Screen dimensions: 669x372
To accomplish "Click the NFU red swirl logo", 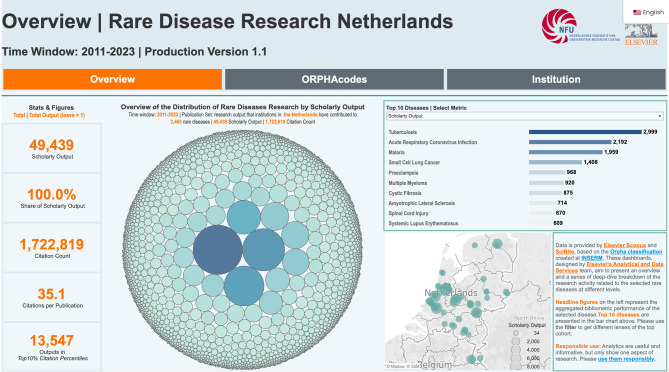I will tap(559, 26).
